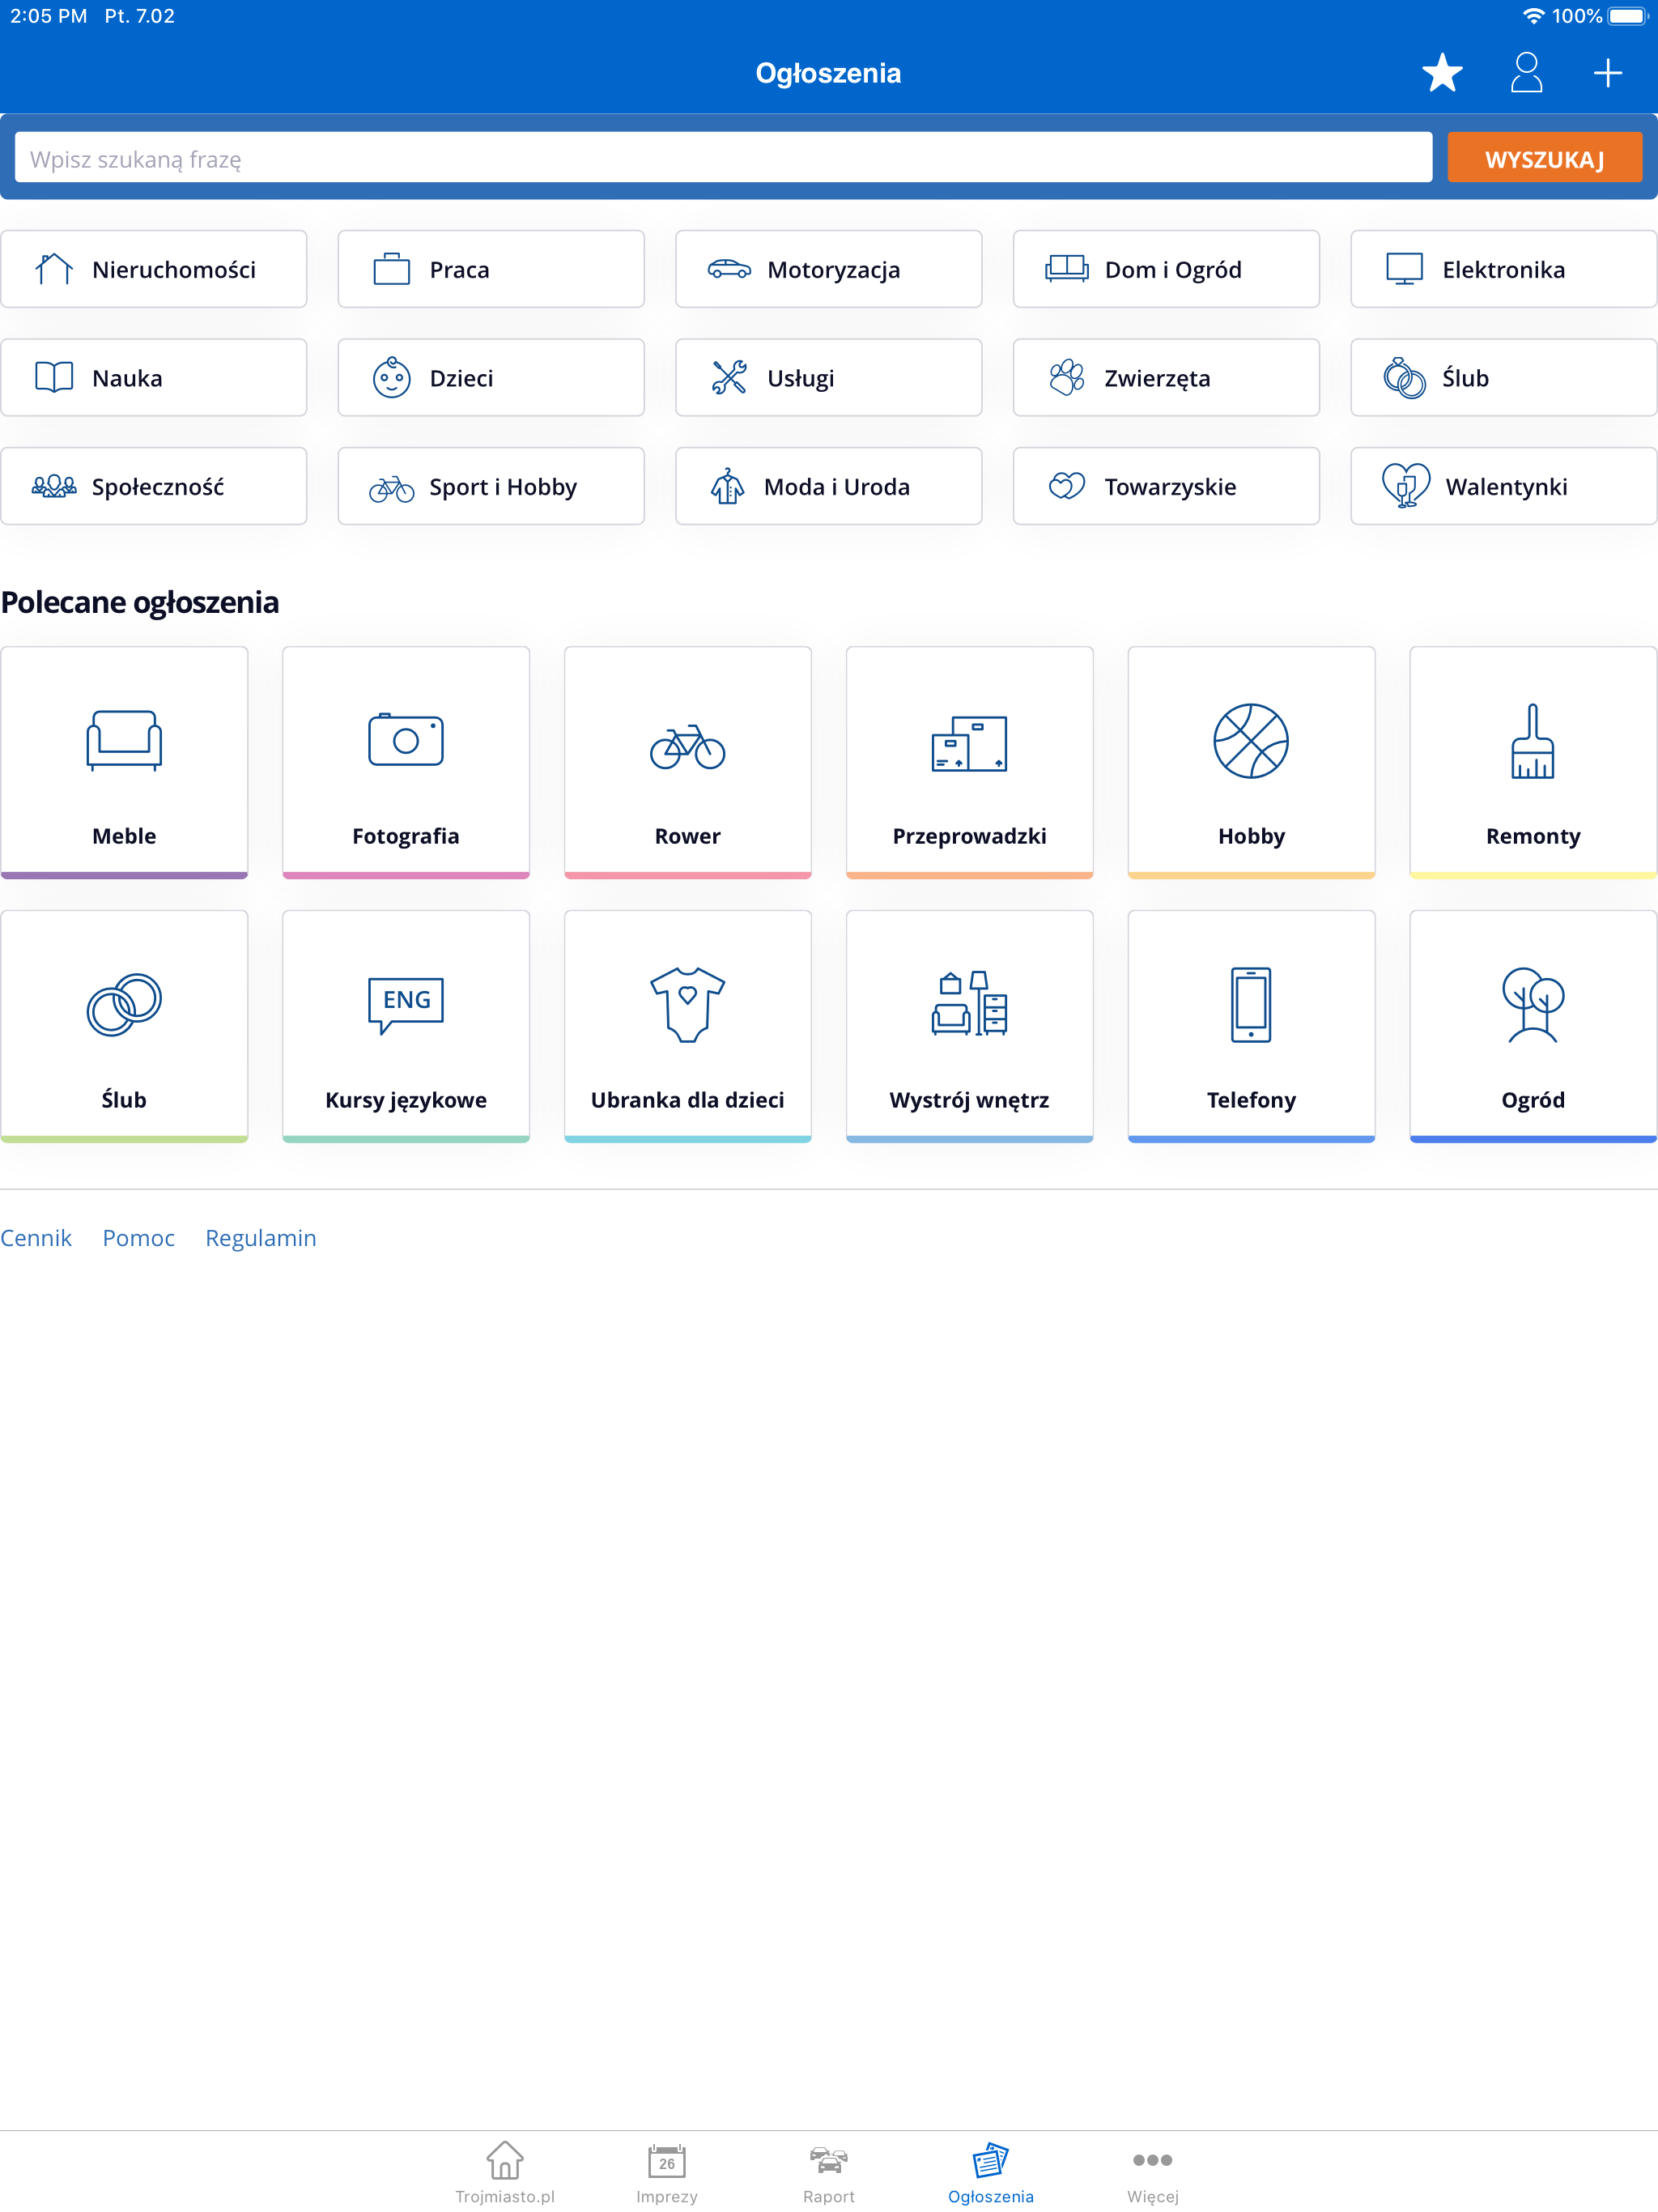
Task: Open Telefony card with phone icon
Action: coord(1251,1026)
